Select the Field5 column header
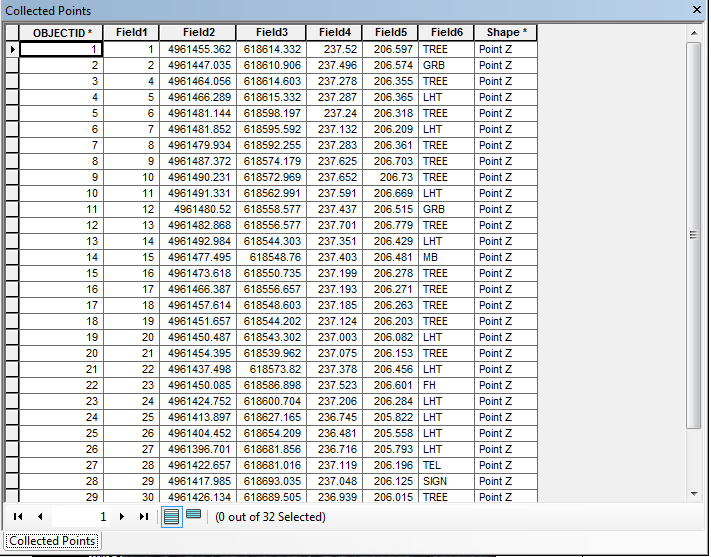The width and height of the screenshot is (711, 557). pyautogui.click(x=390, y=33)
